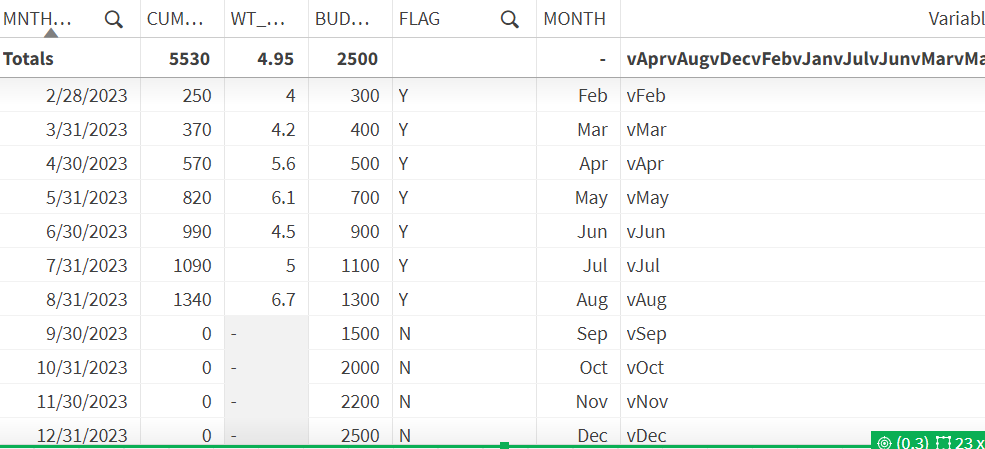Click the vMar variable cell

coord(647,130)
